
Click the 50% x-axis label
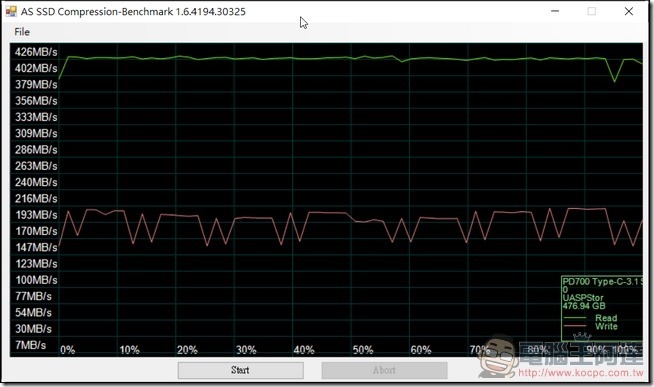[x=363, y=350]
